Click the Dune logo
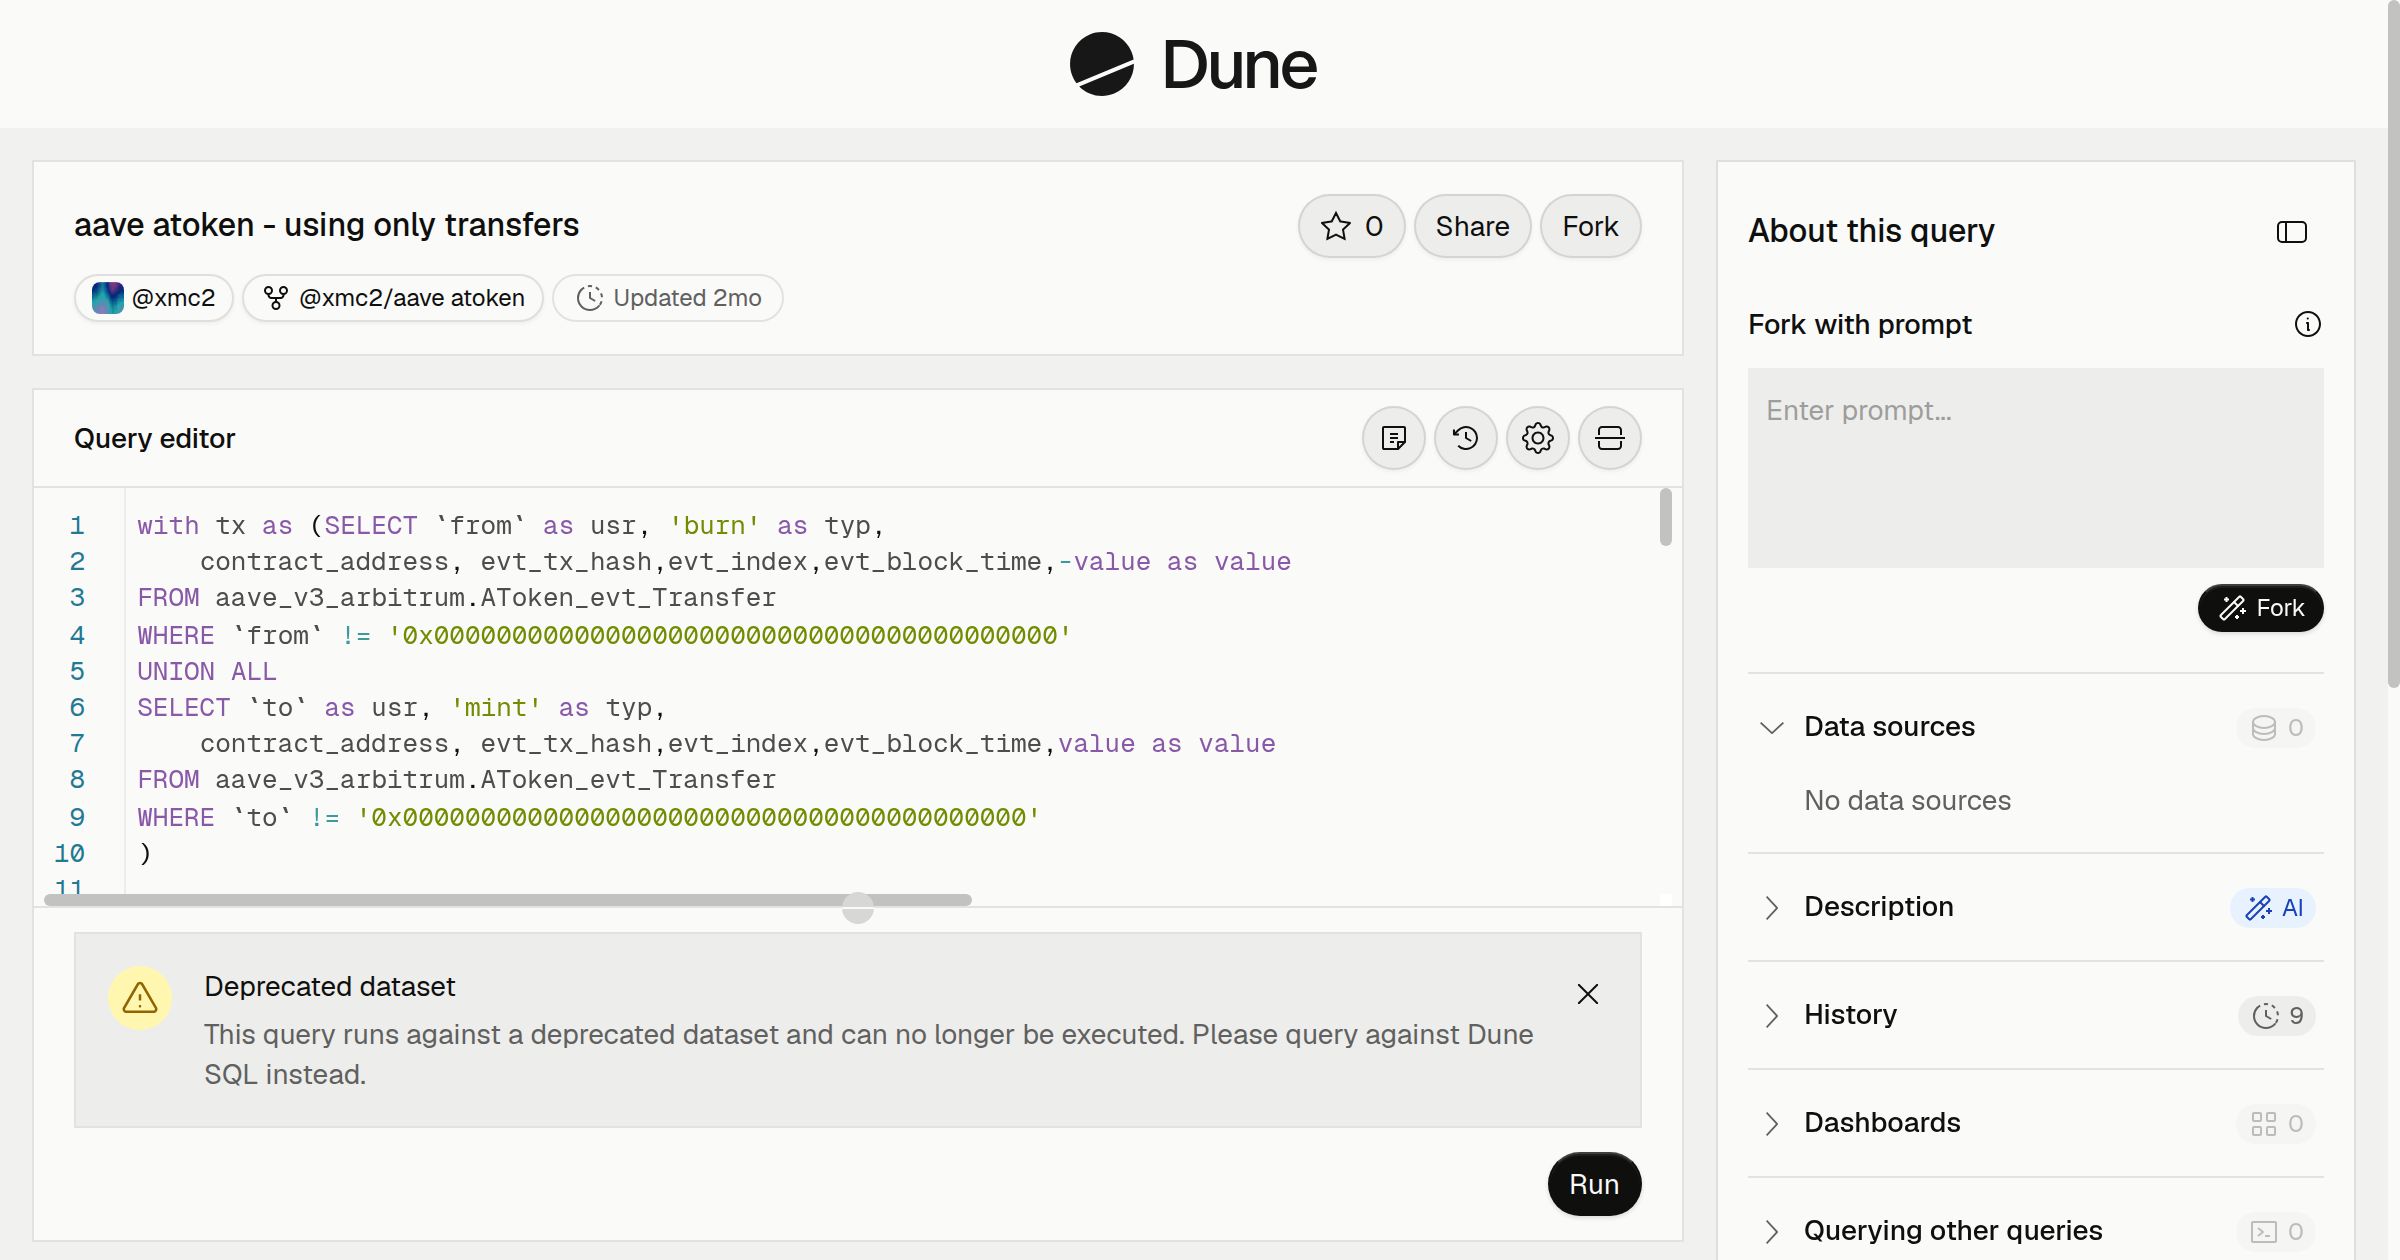 pos(1193,64)
